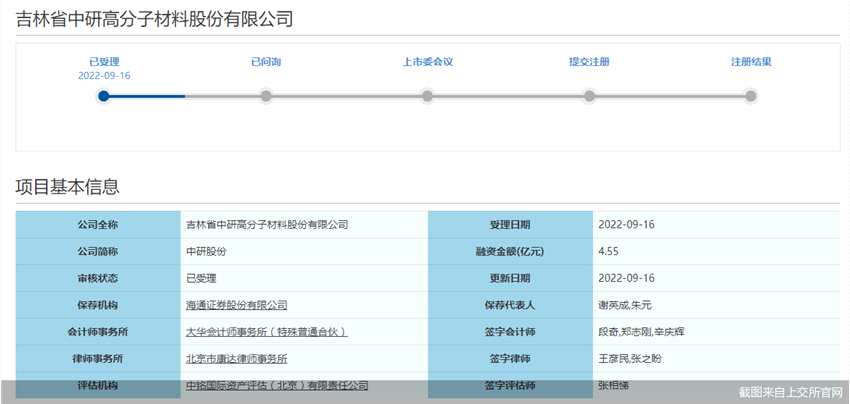Open the 海通证券股份有限公司 sponsor link
Screen dimensions: 850x404
coord(236,305)
